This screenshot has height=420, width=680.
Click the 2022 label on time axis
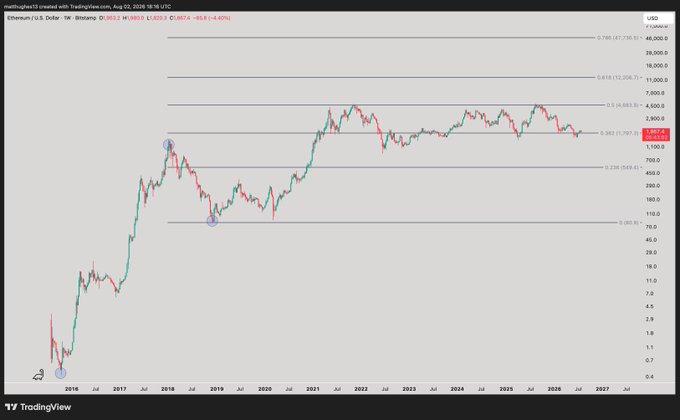click(361, 389)
